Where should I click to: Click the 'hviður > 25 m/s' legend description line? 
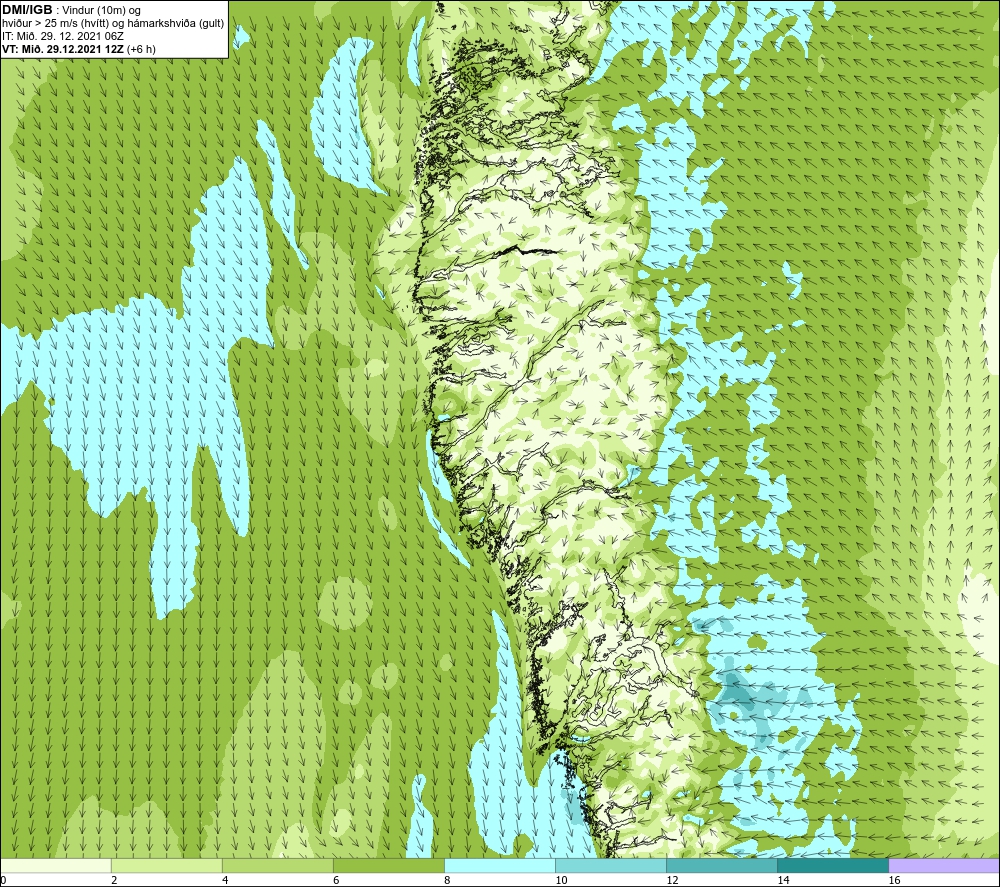tap(113, 24)
